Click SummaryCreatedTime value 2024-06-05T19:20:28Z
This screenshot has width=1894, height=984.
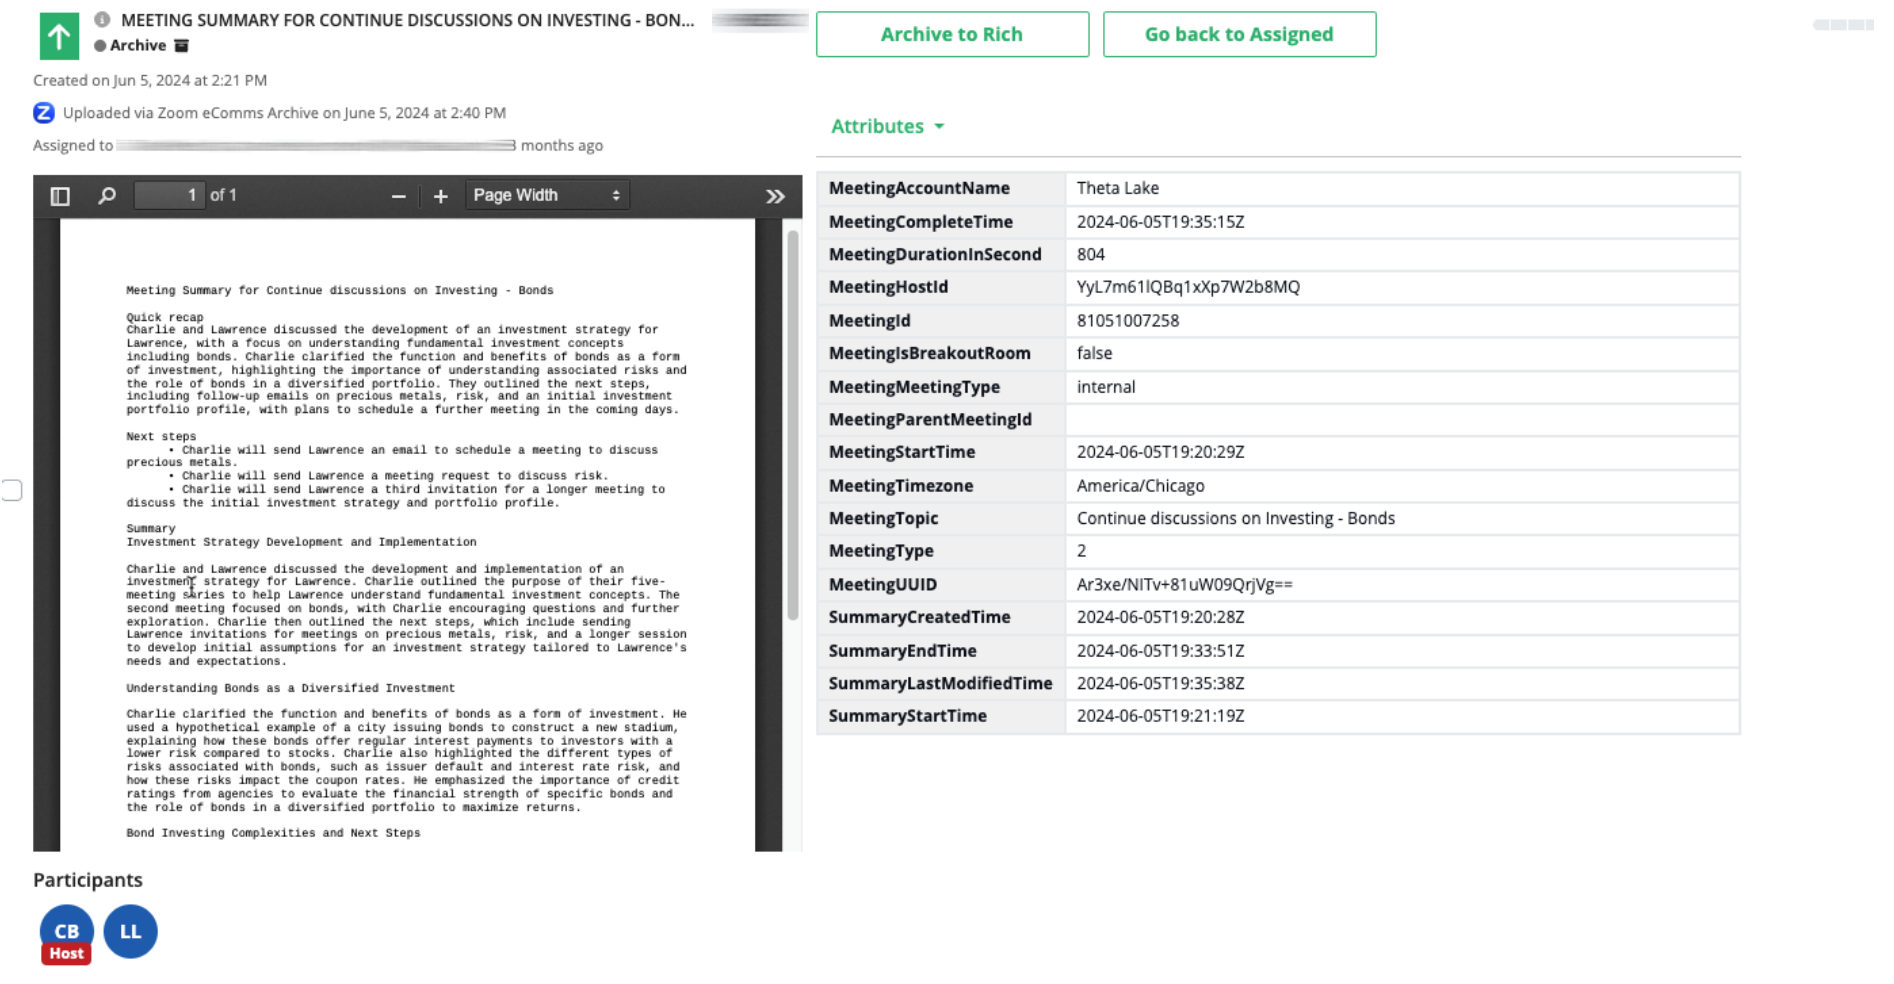1160,617
